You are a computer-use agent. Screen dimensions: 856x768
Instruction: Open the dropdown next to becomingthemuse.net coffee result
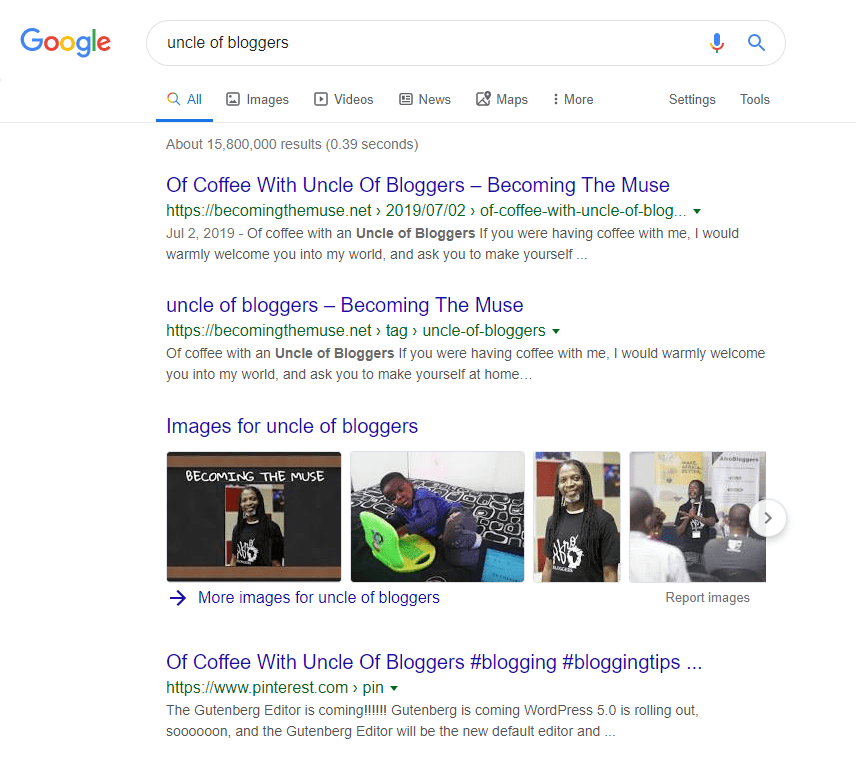click(697, 211)
